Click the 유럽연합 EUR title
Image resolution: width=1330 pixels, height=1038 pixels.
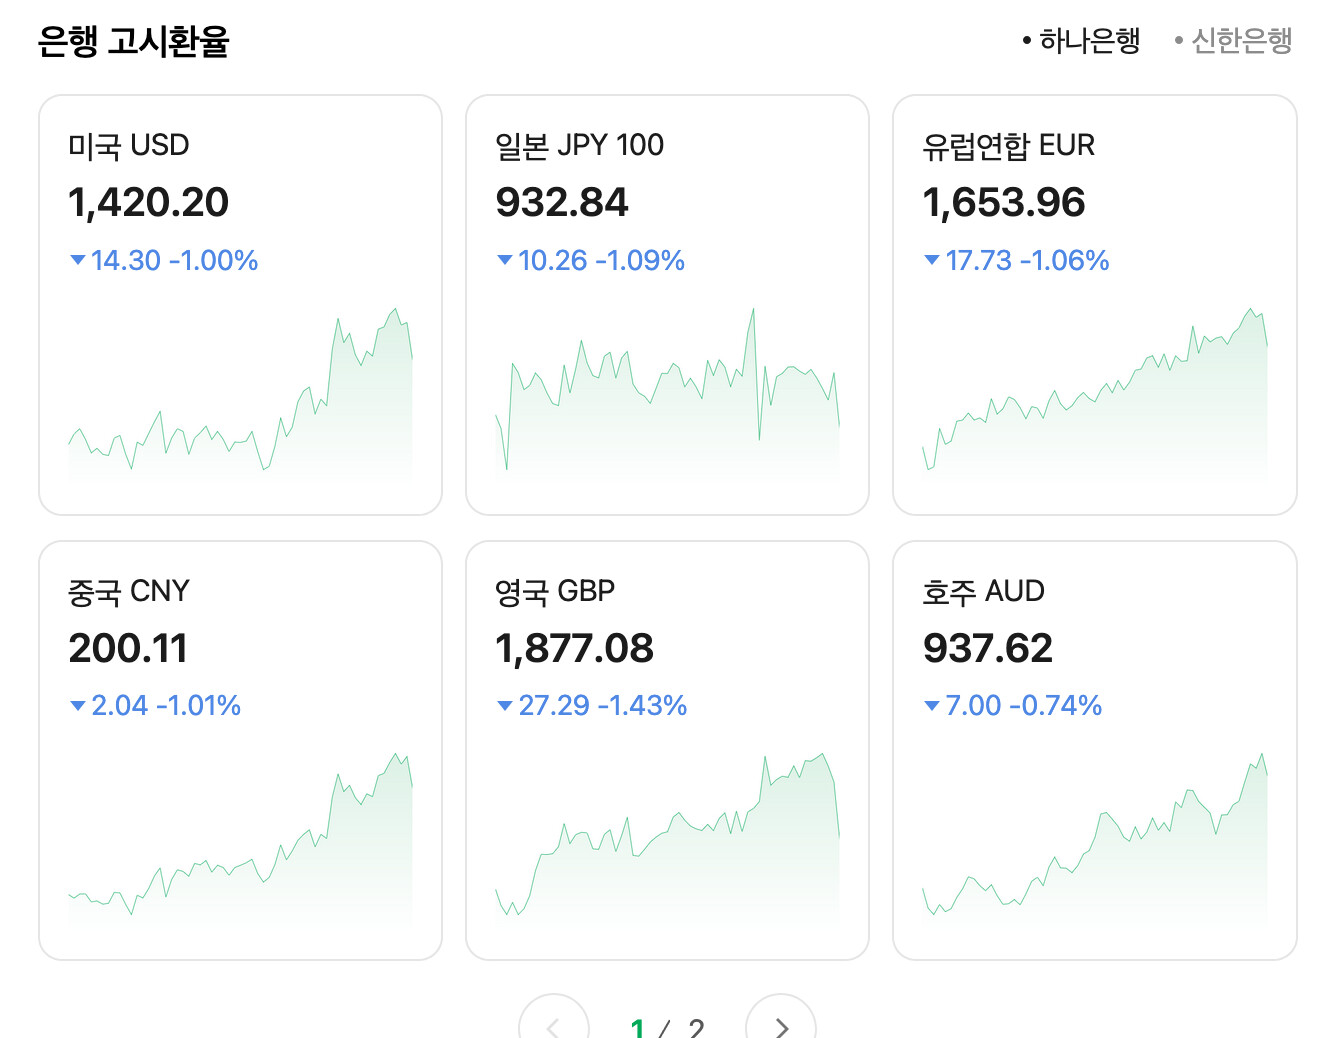(1008, 146)
